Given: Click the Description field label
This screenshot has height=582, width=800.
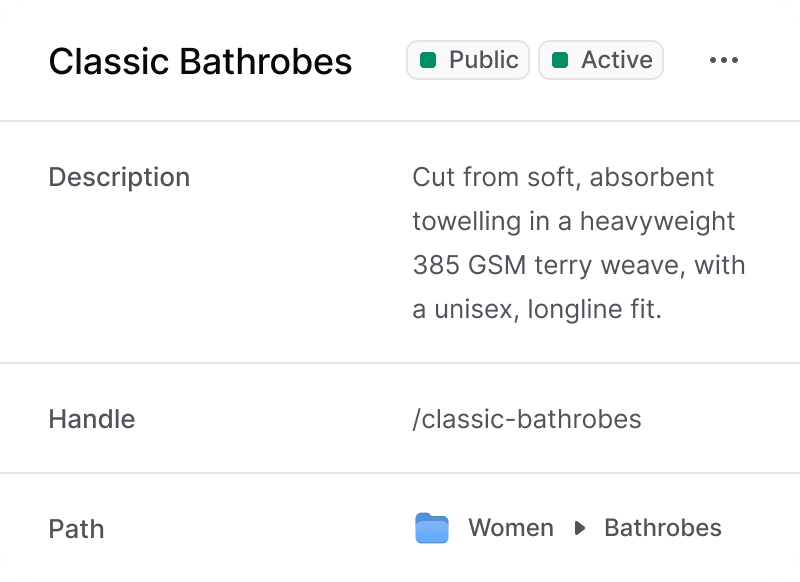Looking at the screenshot, I should [119, 177].
